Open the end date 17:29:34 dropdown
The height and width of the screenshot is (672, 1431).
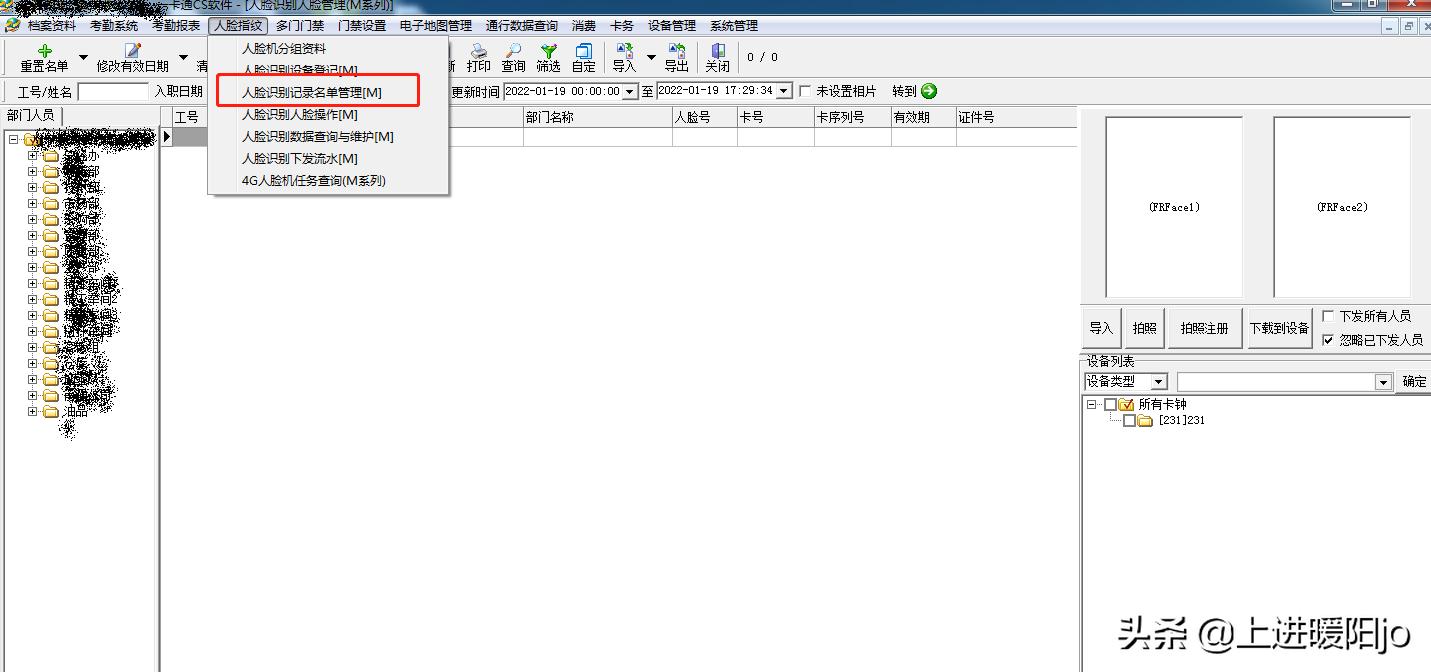(x=784, y=91)
